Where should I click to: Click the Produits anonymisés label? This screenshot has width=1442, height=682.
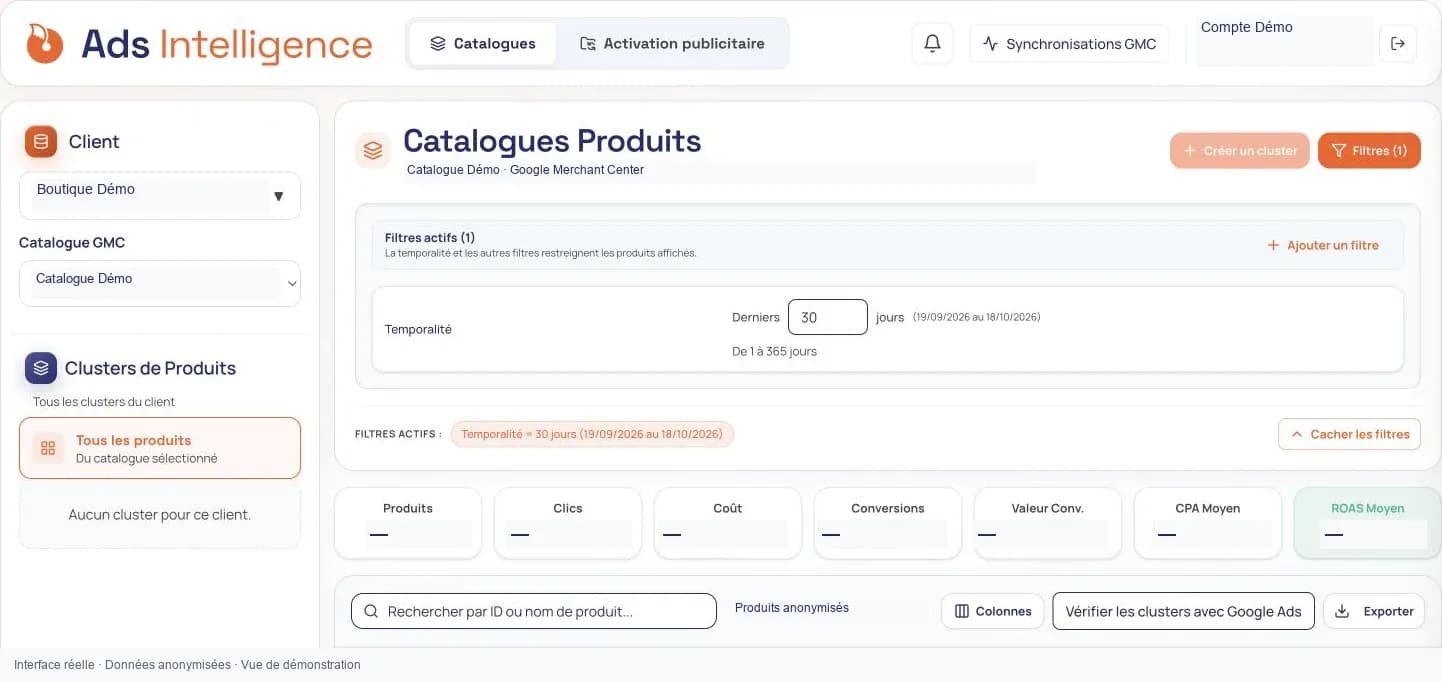[x=792, y=607]
